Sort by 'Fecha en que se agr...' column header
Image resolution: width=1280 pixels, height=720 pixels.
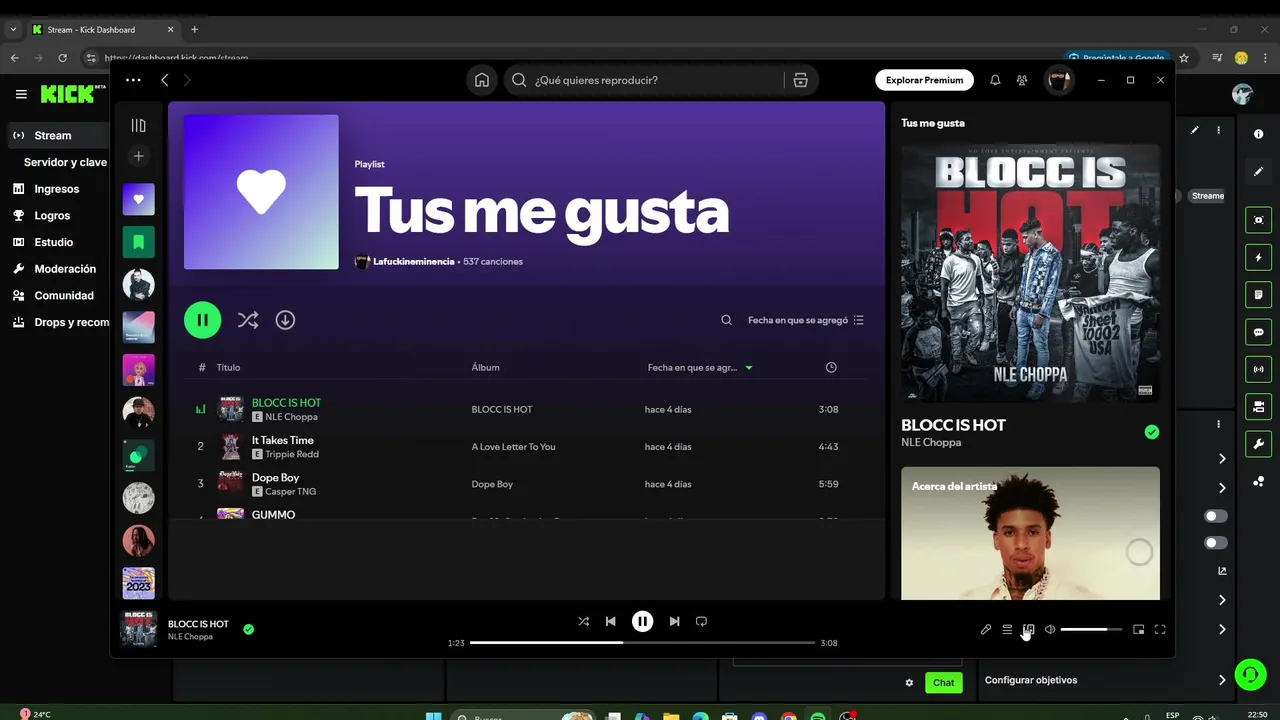click(700, 367)
